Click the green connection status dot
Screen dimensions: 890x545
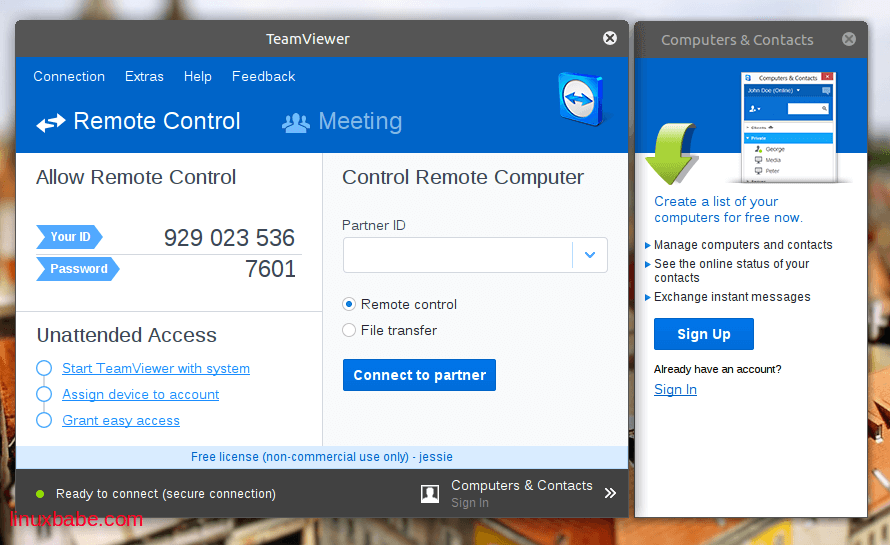(40, 494)
